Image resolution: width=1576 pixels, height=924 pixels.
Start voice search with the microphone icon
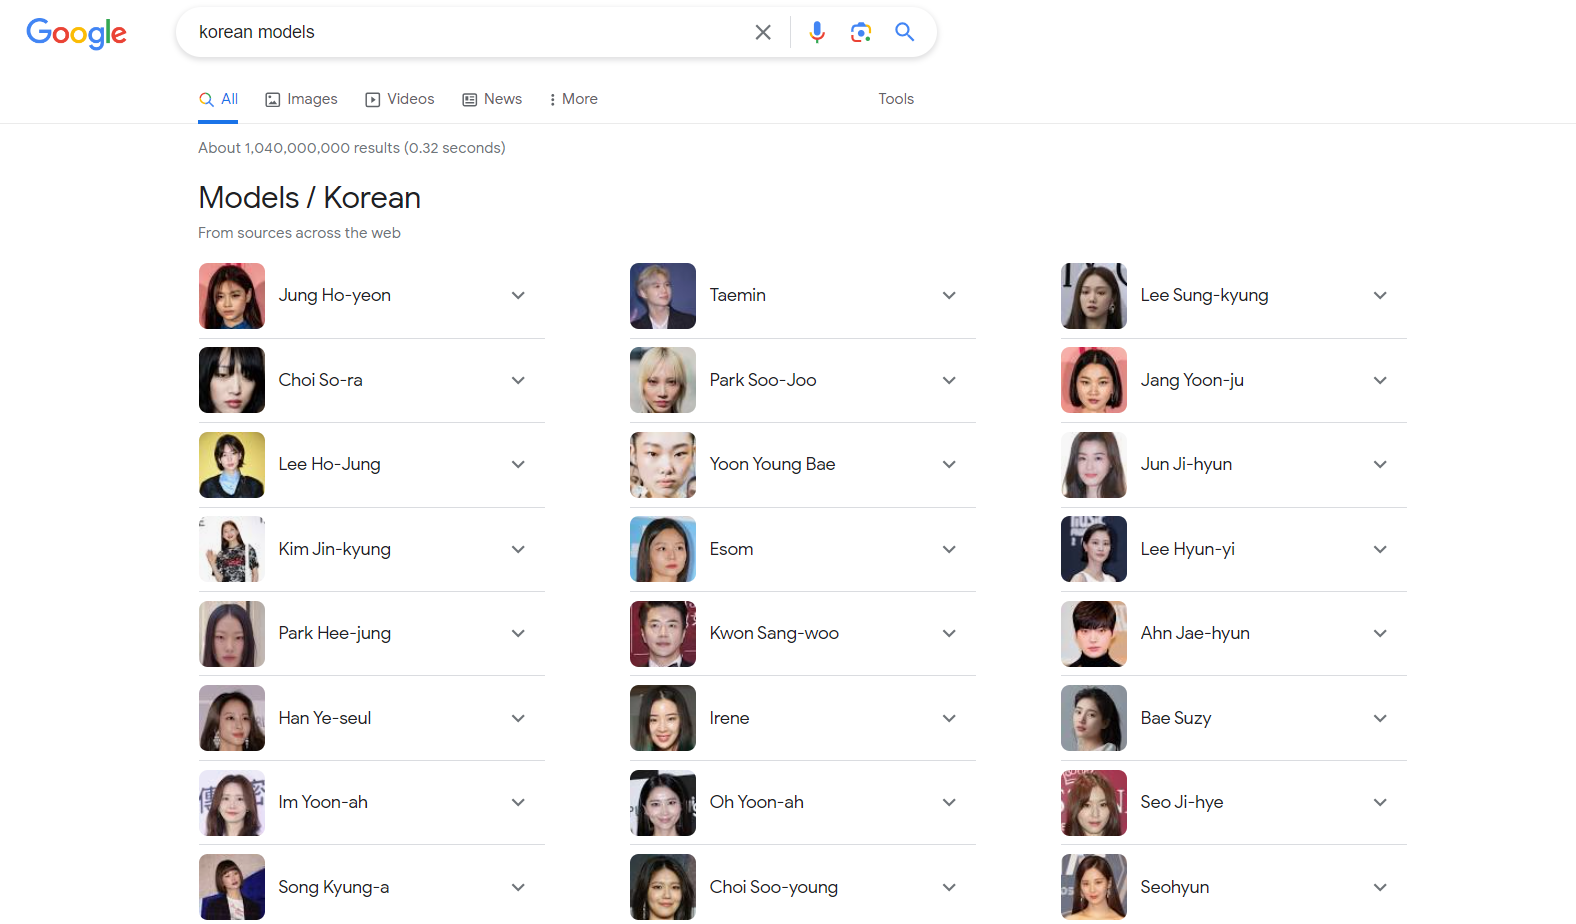[817, 32]
